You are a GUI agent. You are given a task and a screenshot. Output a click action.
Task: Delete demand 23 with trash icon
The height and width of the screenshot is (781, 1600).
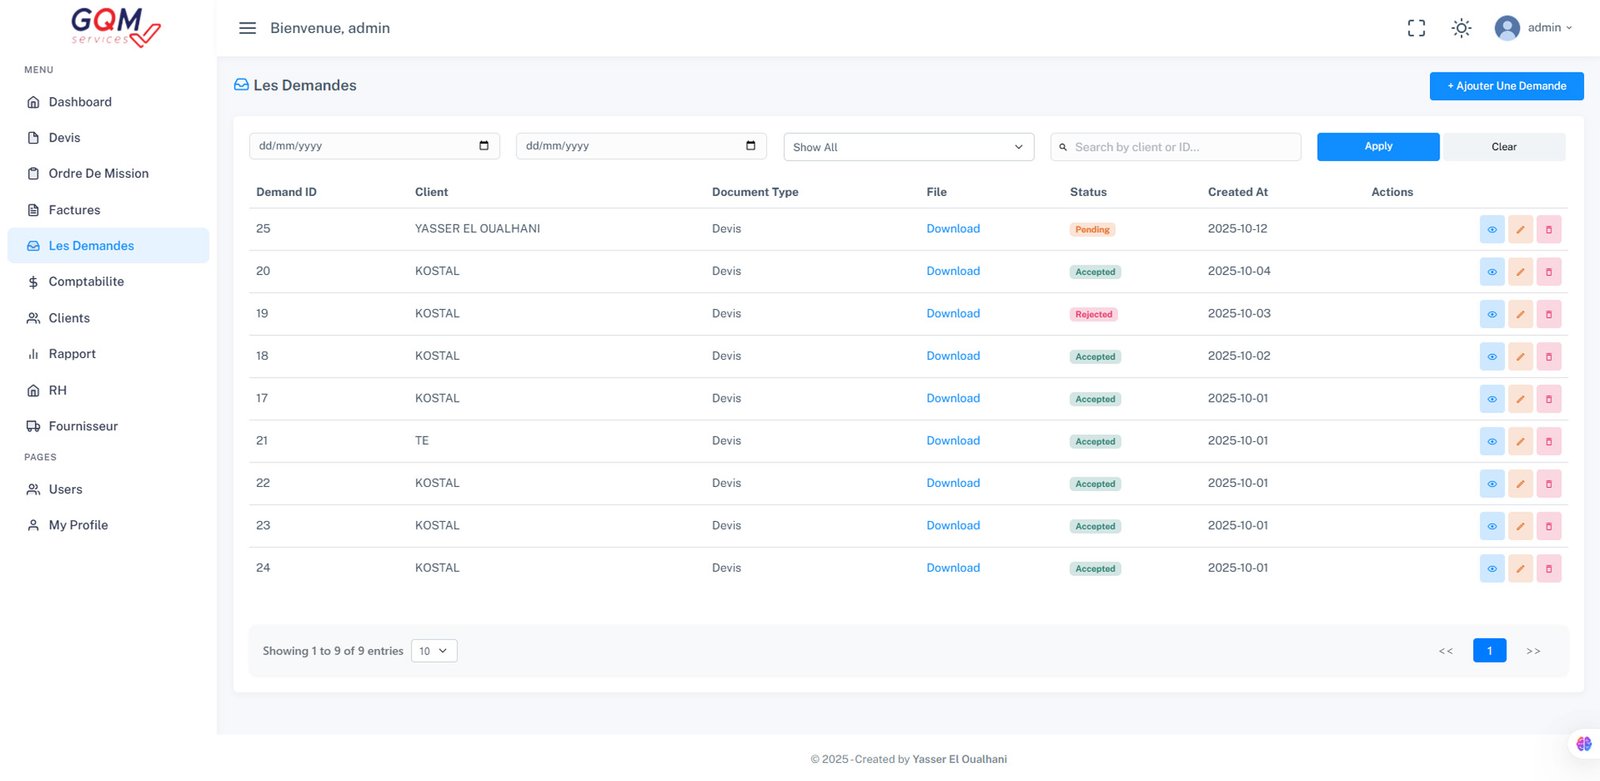click(1549, 526)
